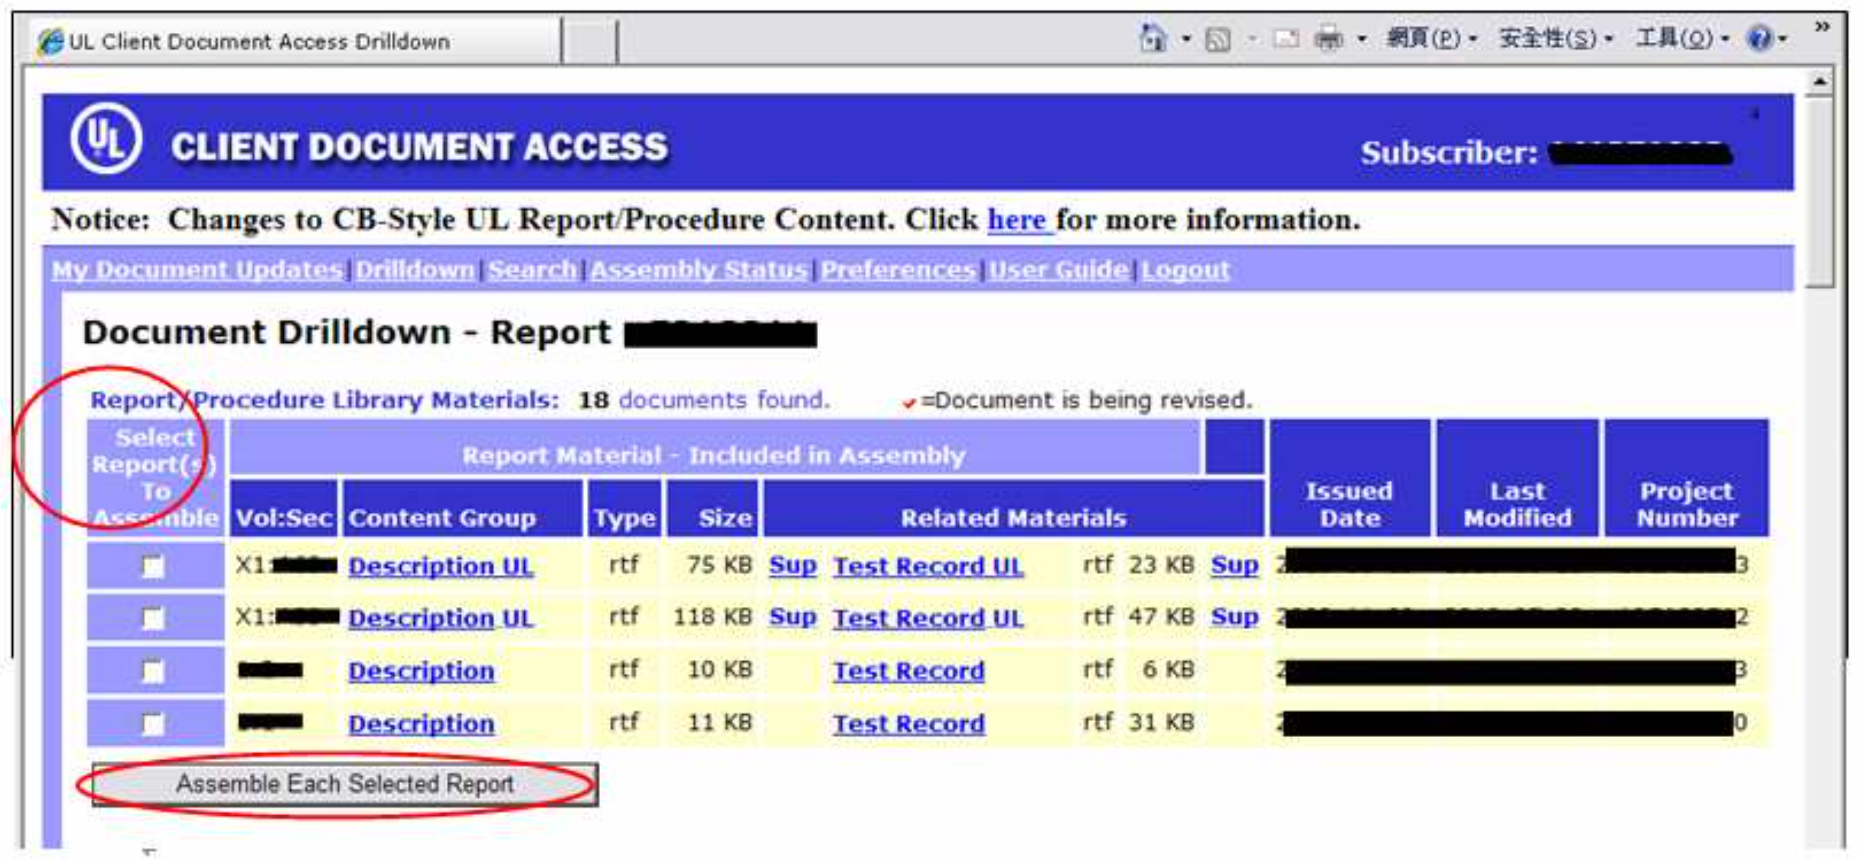Click the Sup link after 47 KB

pyautogui.click(x=1235, y=617)
